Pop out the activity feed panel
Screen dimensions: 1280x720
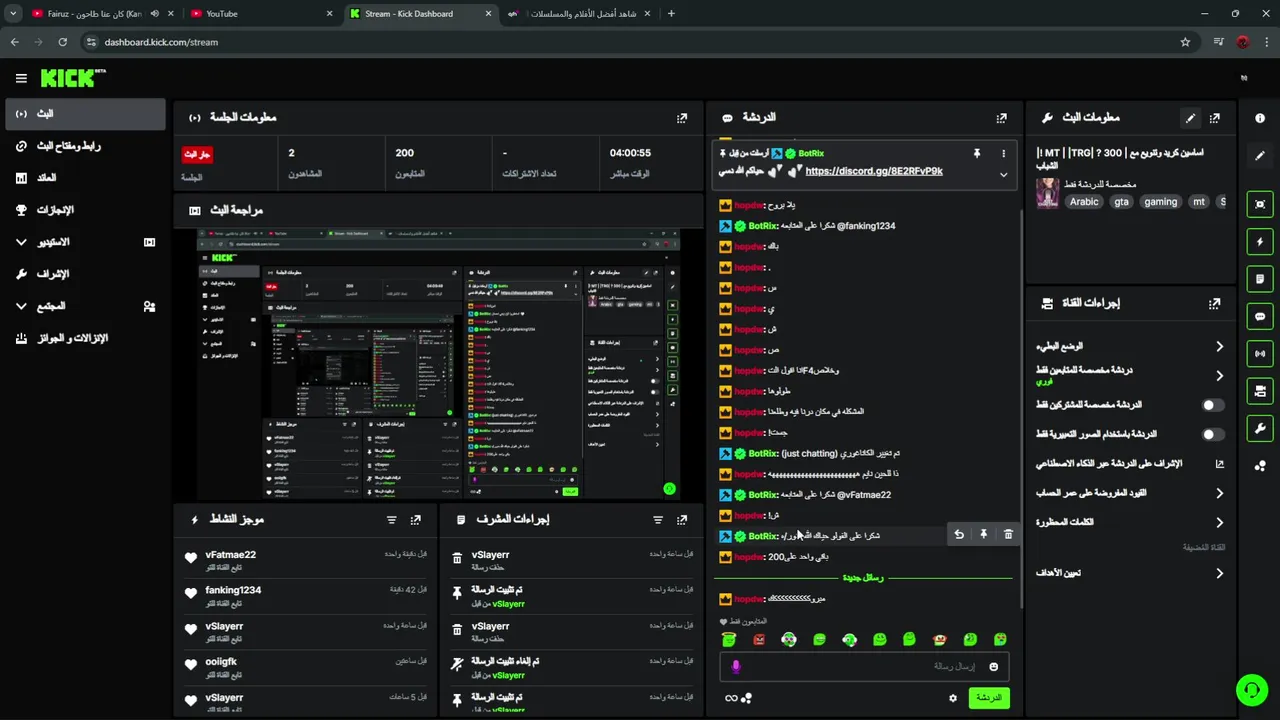click(x=415, y=520)
